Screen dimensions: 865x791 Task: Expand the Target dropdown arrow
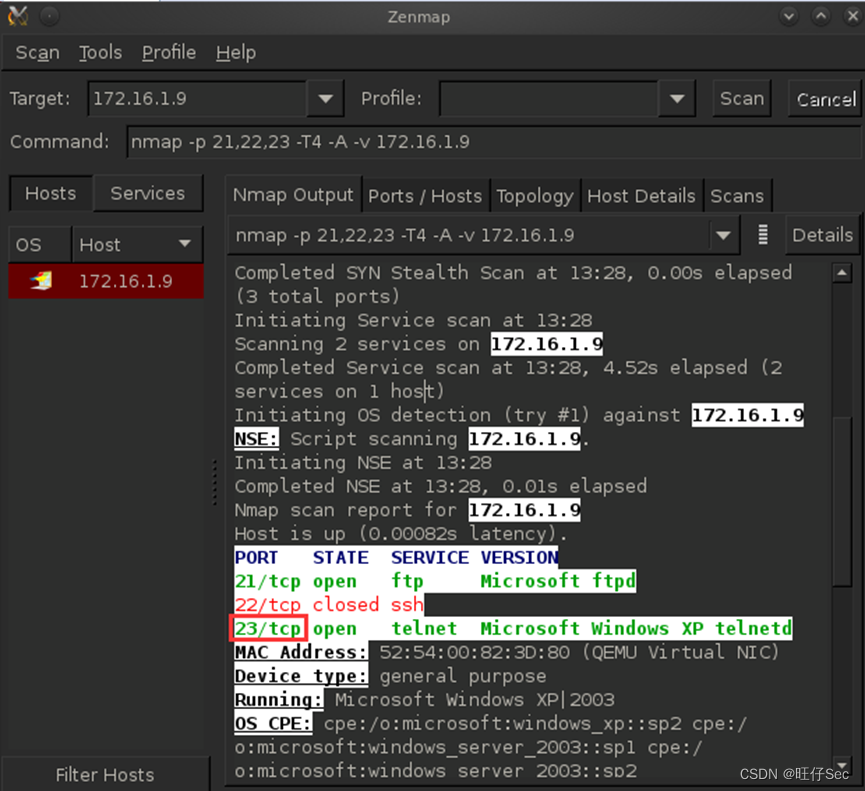(325, 99)
